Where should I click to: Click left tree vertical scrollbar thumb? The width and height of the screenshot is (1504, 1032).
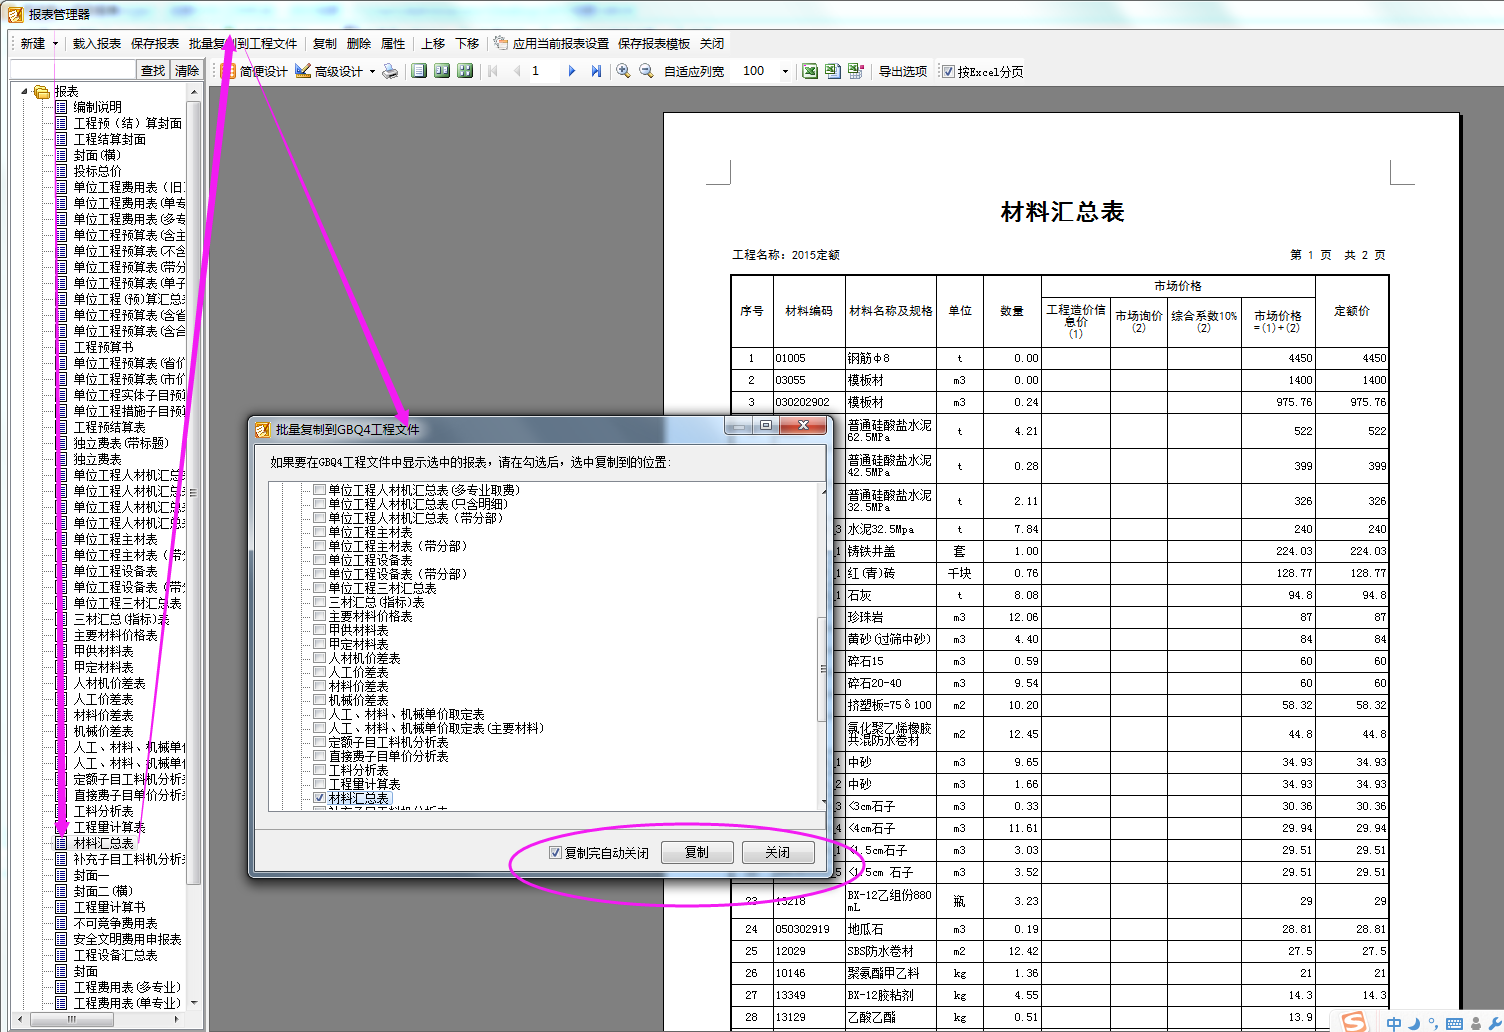point(194,492)
